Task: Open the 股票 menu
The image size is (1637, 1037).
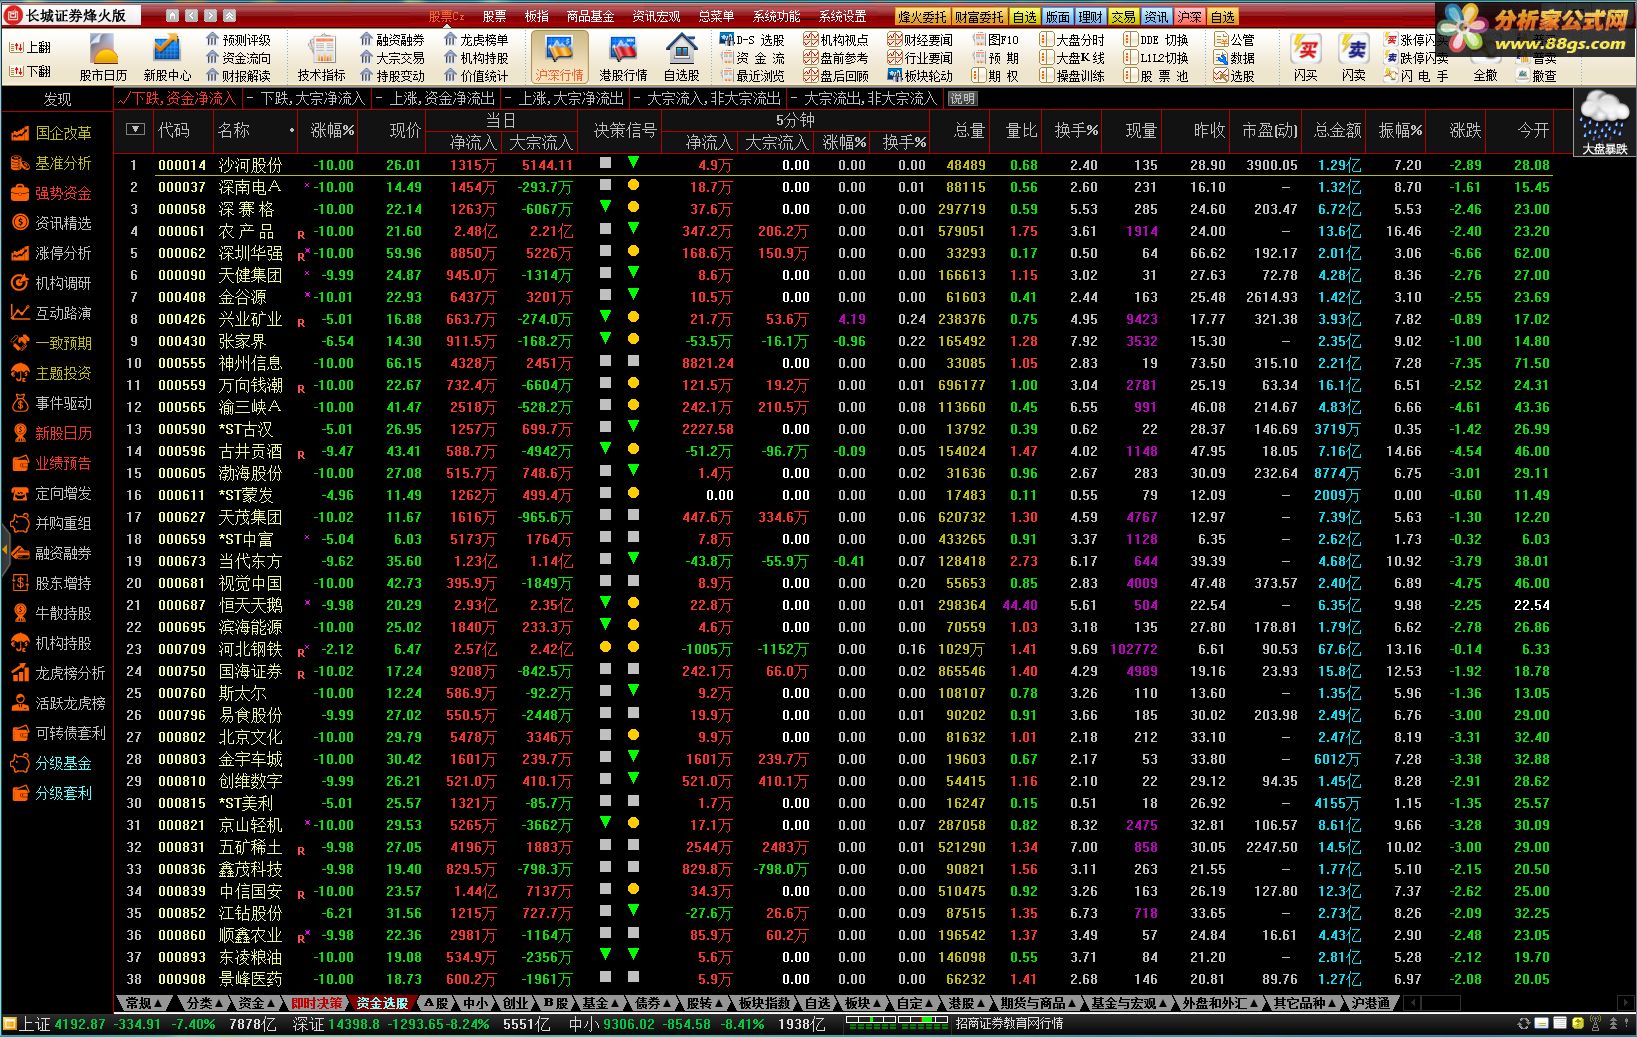Action: point(493,17)
